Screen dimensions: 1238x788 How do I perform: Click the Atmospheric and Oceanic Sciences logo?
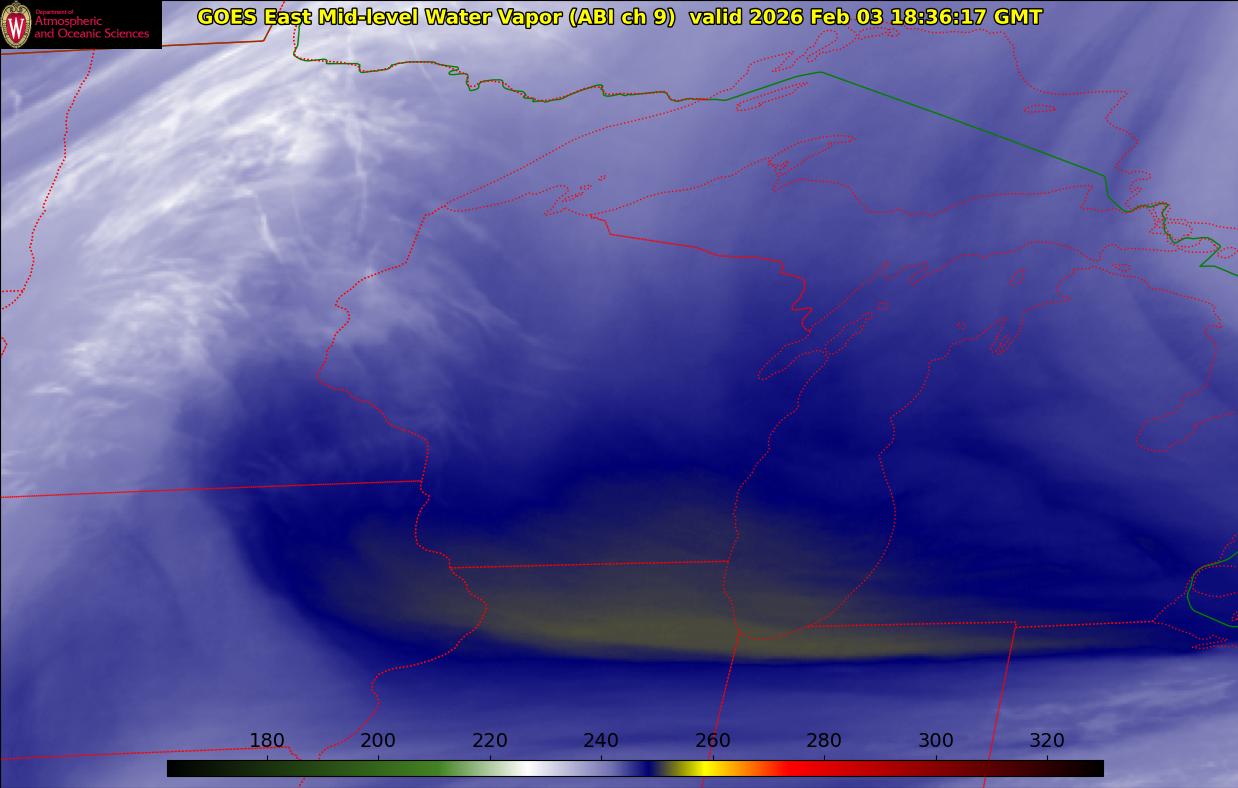click(x=80, y=24)
